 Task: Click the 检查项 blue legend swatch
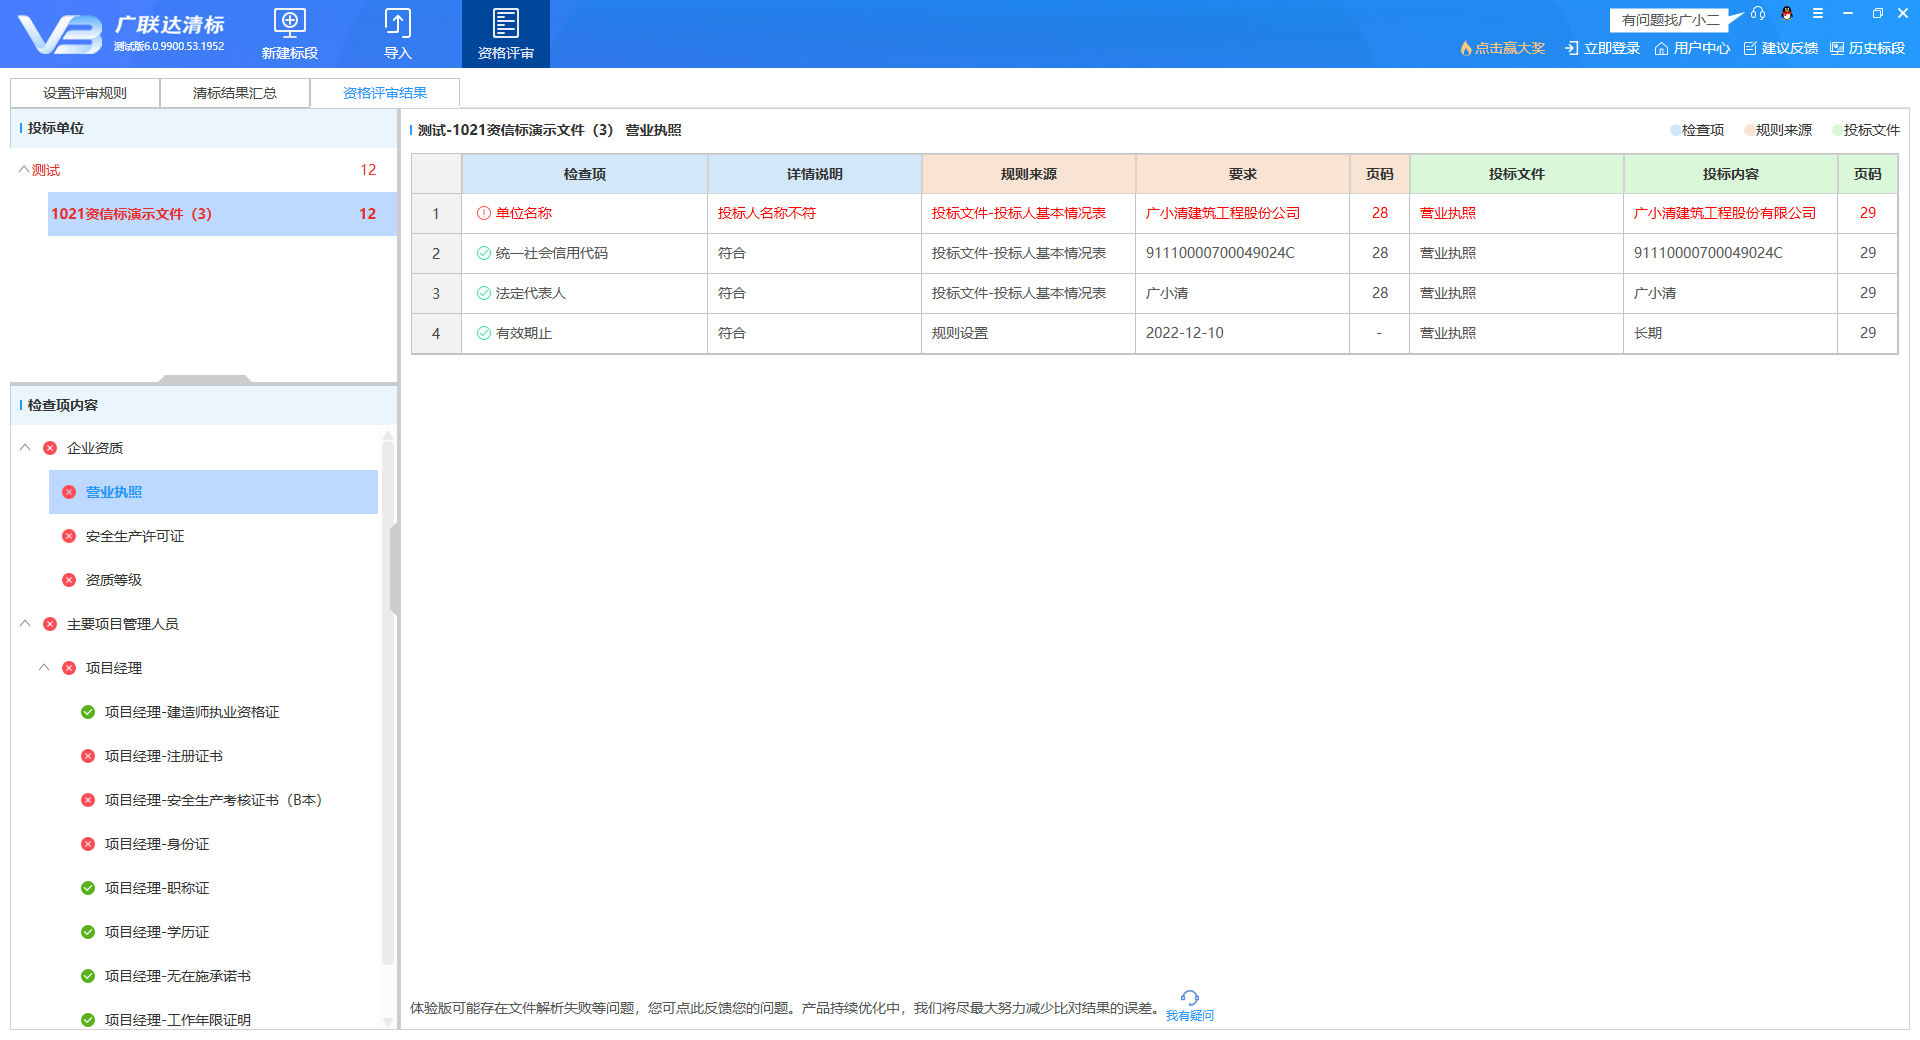tap(1676, 130)
